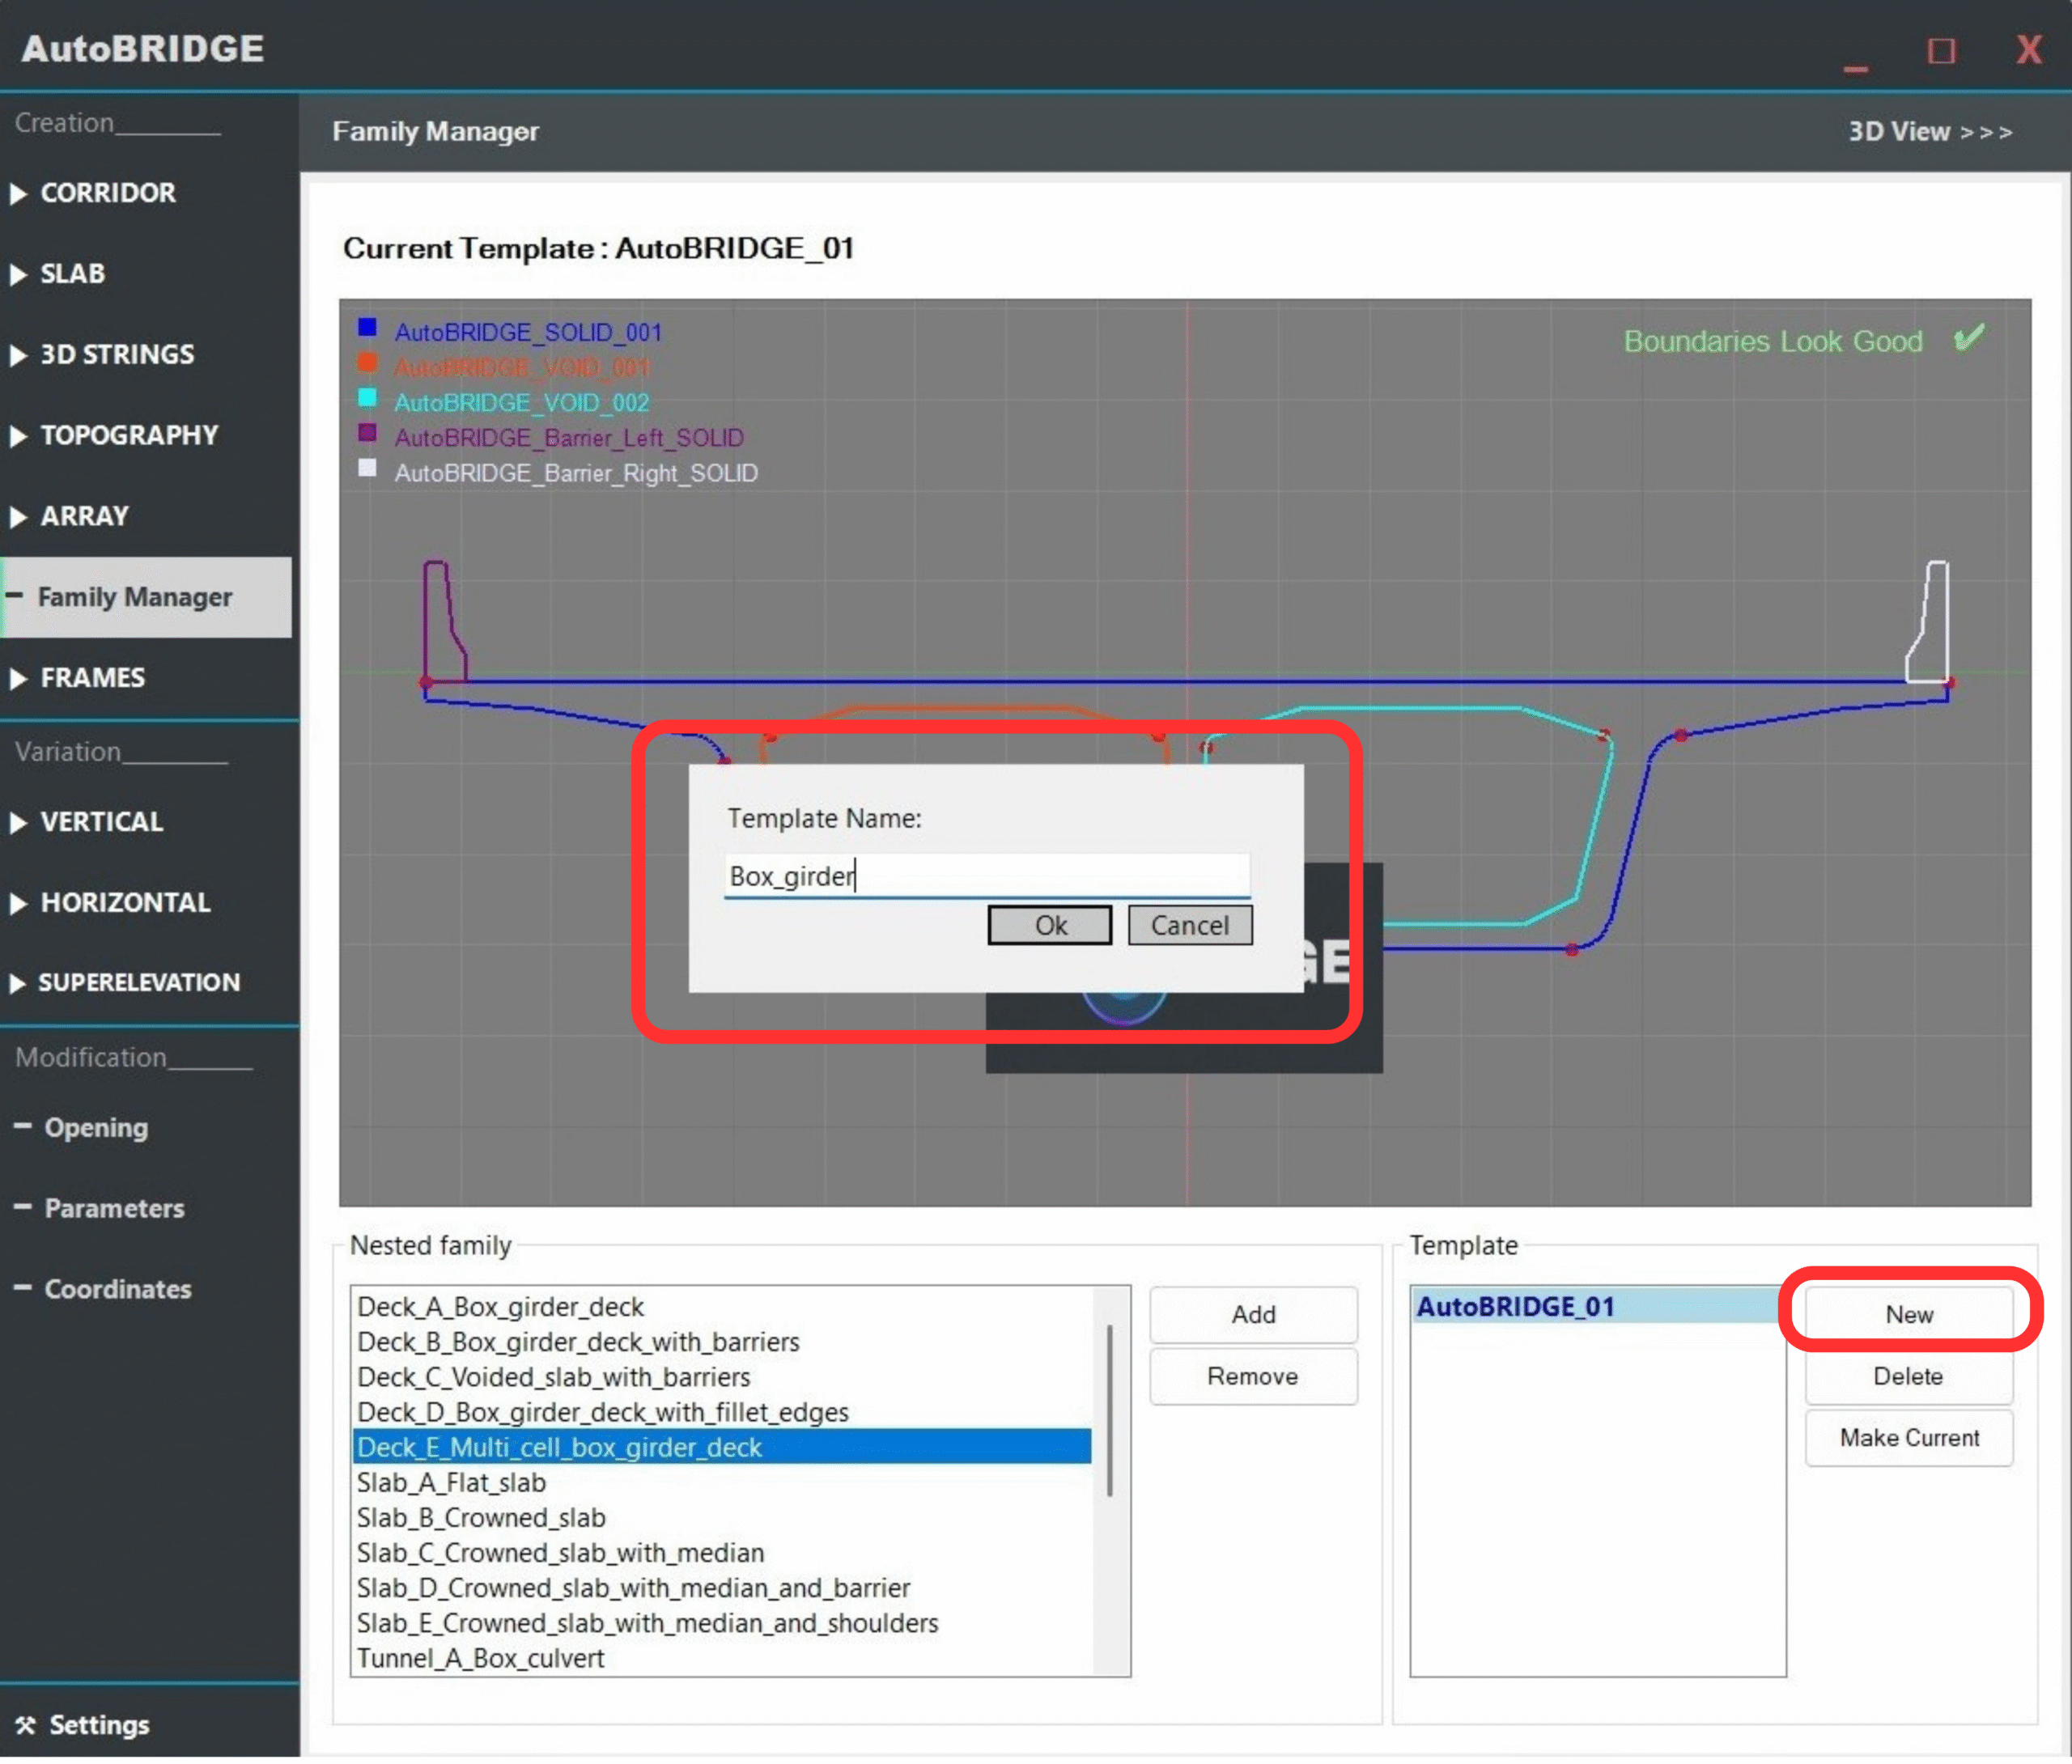Click the white Barrier_Right_SOLID legend square
Image resolution: width=2072 pixels, height=1764 pixels.
(368, 469)
